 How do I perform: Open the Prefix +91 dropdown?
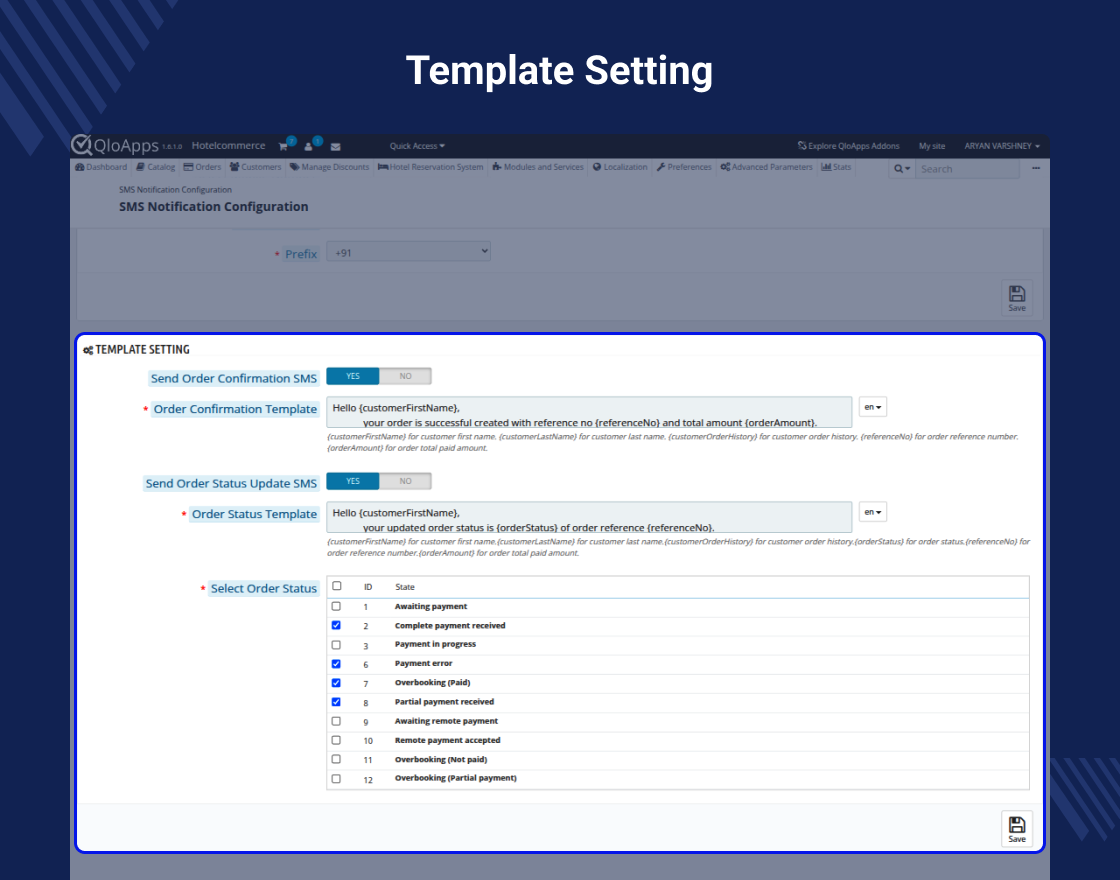coord(409,251)
